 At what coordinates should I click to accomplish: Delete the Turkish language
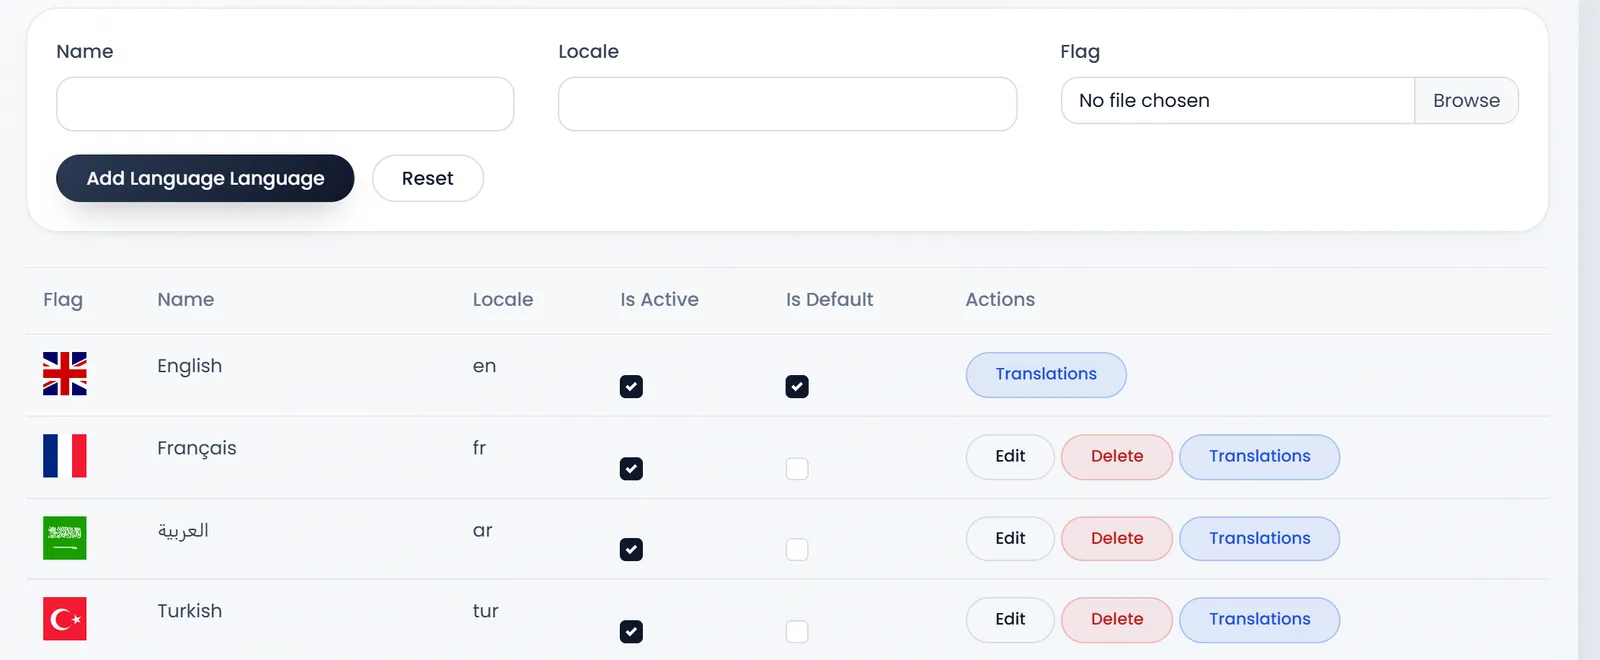1117,619
